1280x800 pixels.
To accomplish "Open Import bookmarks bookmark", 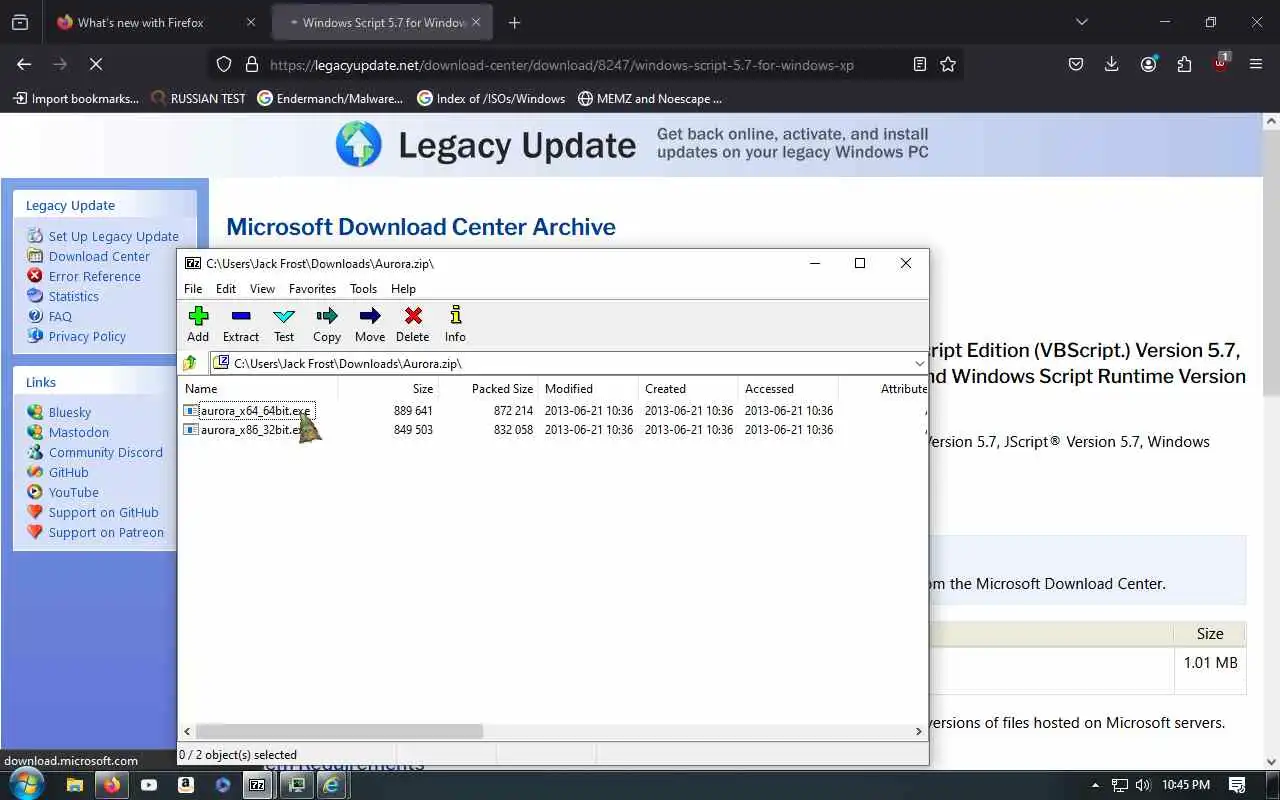I will coord(75,98).
